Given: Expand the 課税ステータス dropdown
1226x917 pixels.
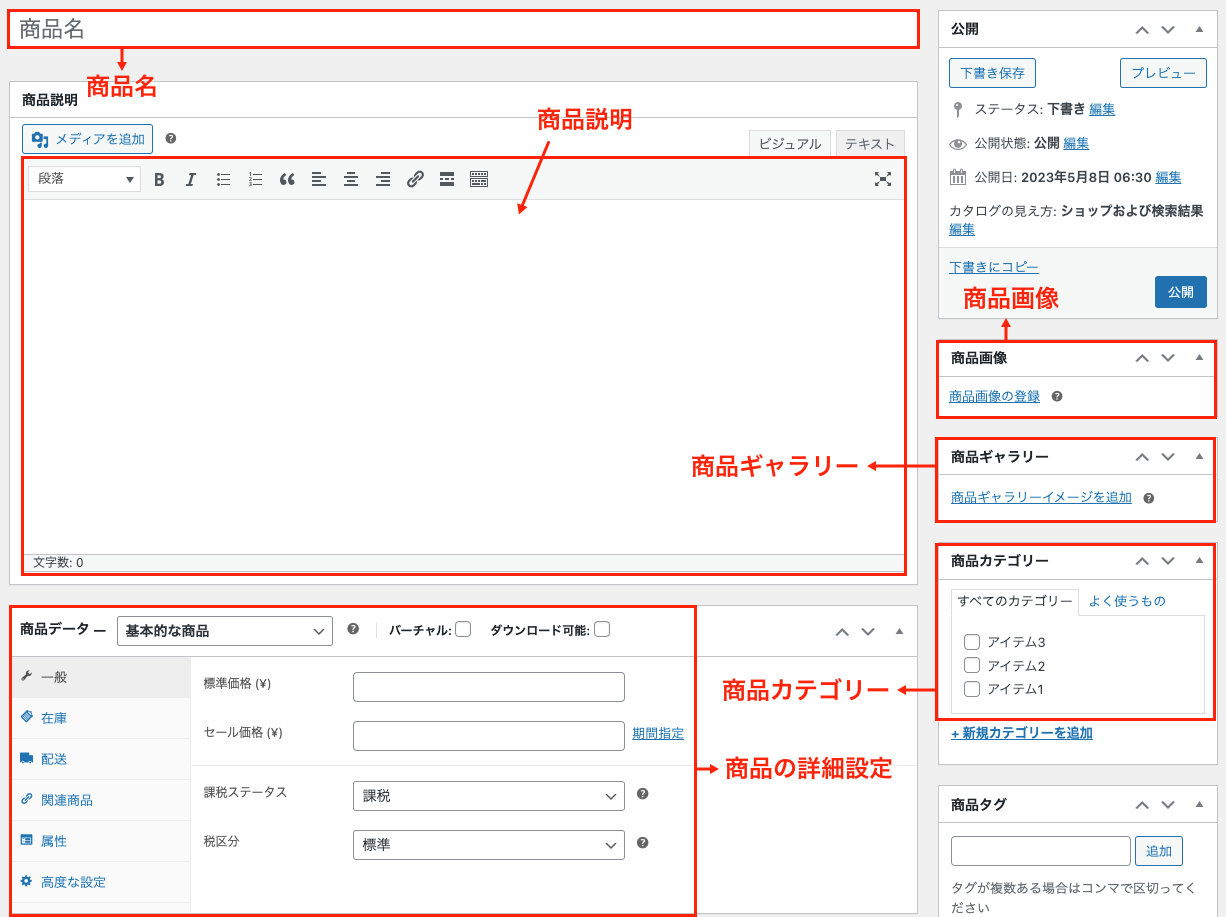Looking at the screenshot, I should (x=488, y=796).
